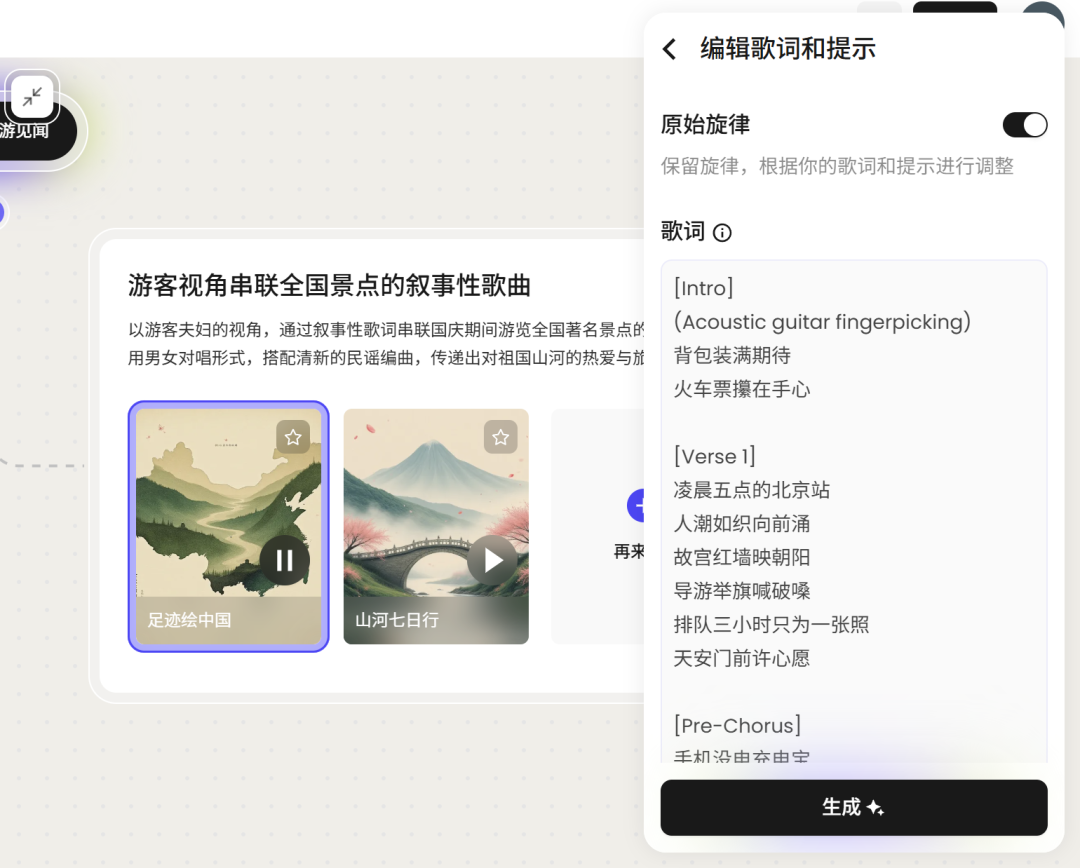Viewport: 1080px width, 868px height.
Task: Click the song title 游客视角串联全国景点的叙事性歌曲
Action: point(329,285)
